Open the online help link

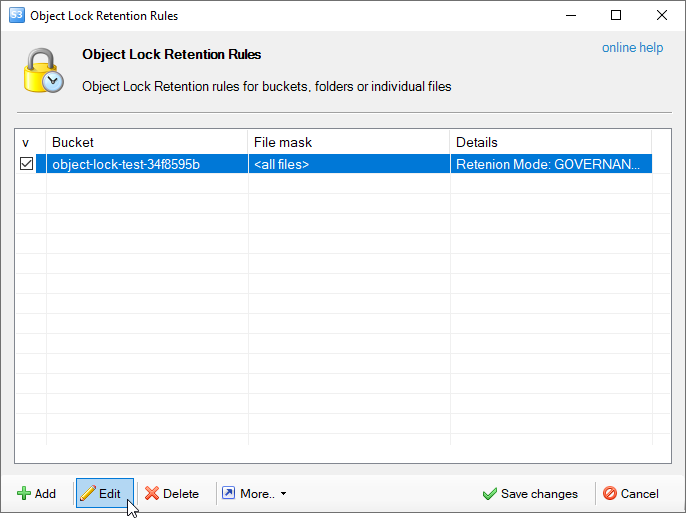[632, 47]
